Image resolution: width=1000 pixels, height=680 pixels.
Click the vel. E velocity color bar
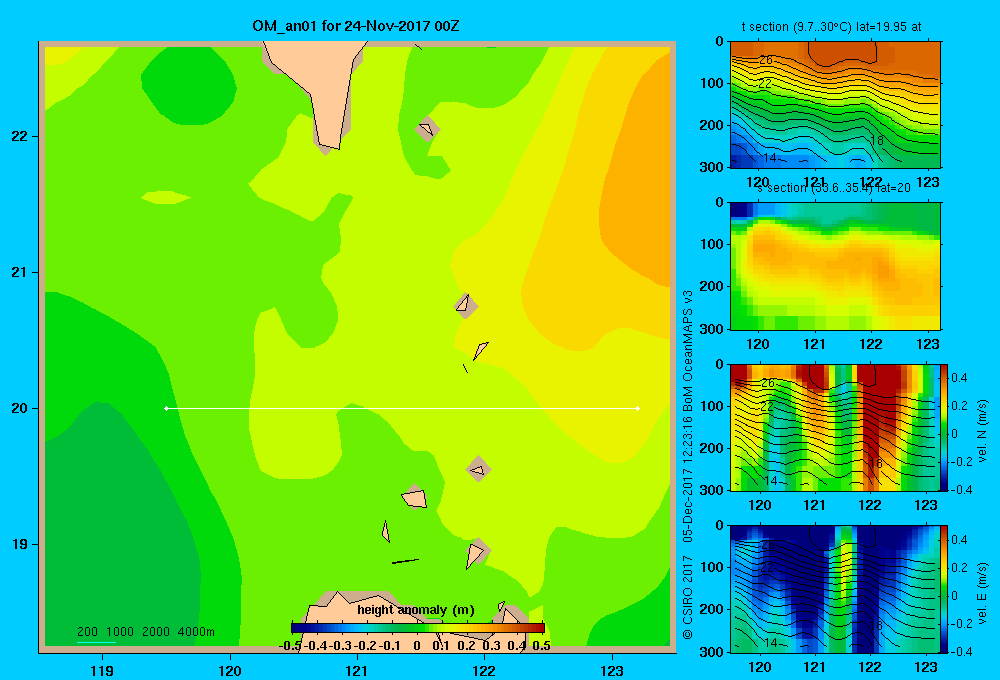pos(944,589)
